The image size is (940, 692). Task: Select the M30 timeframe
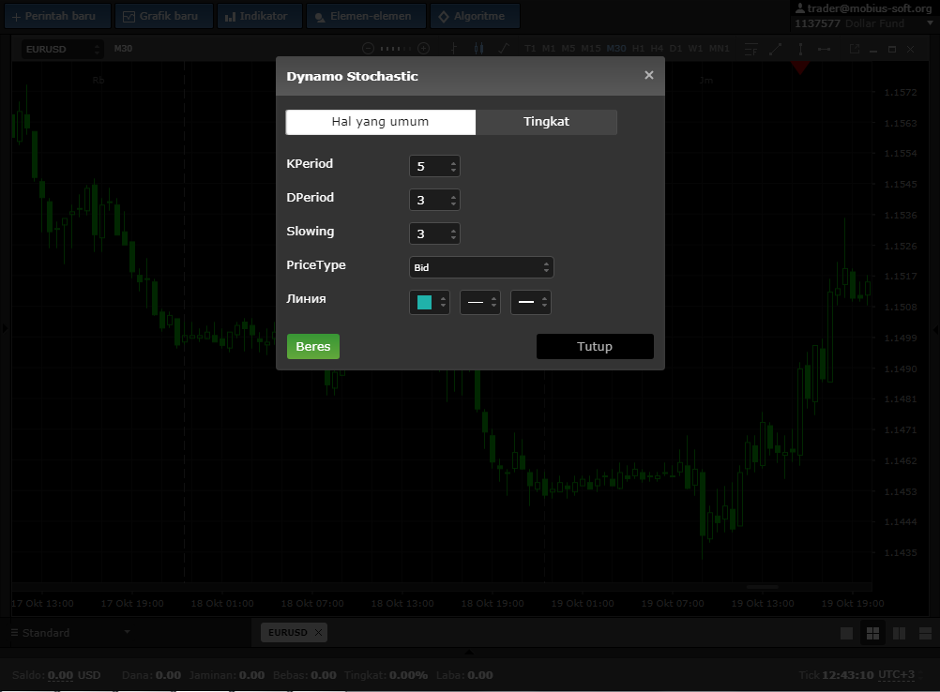click(x=616, y=49)
